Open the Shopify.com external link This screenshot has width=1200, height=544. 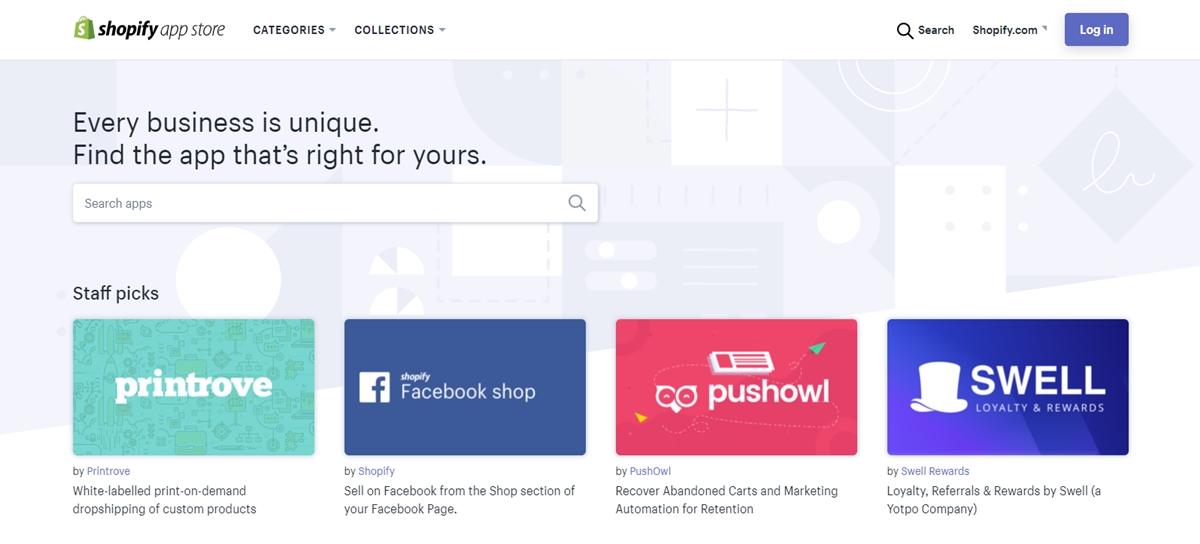1009,30
